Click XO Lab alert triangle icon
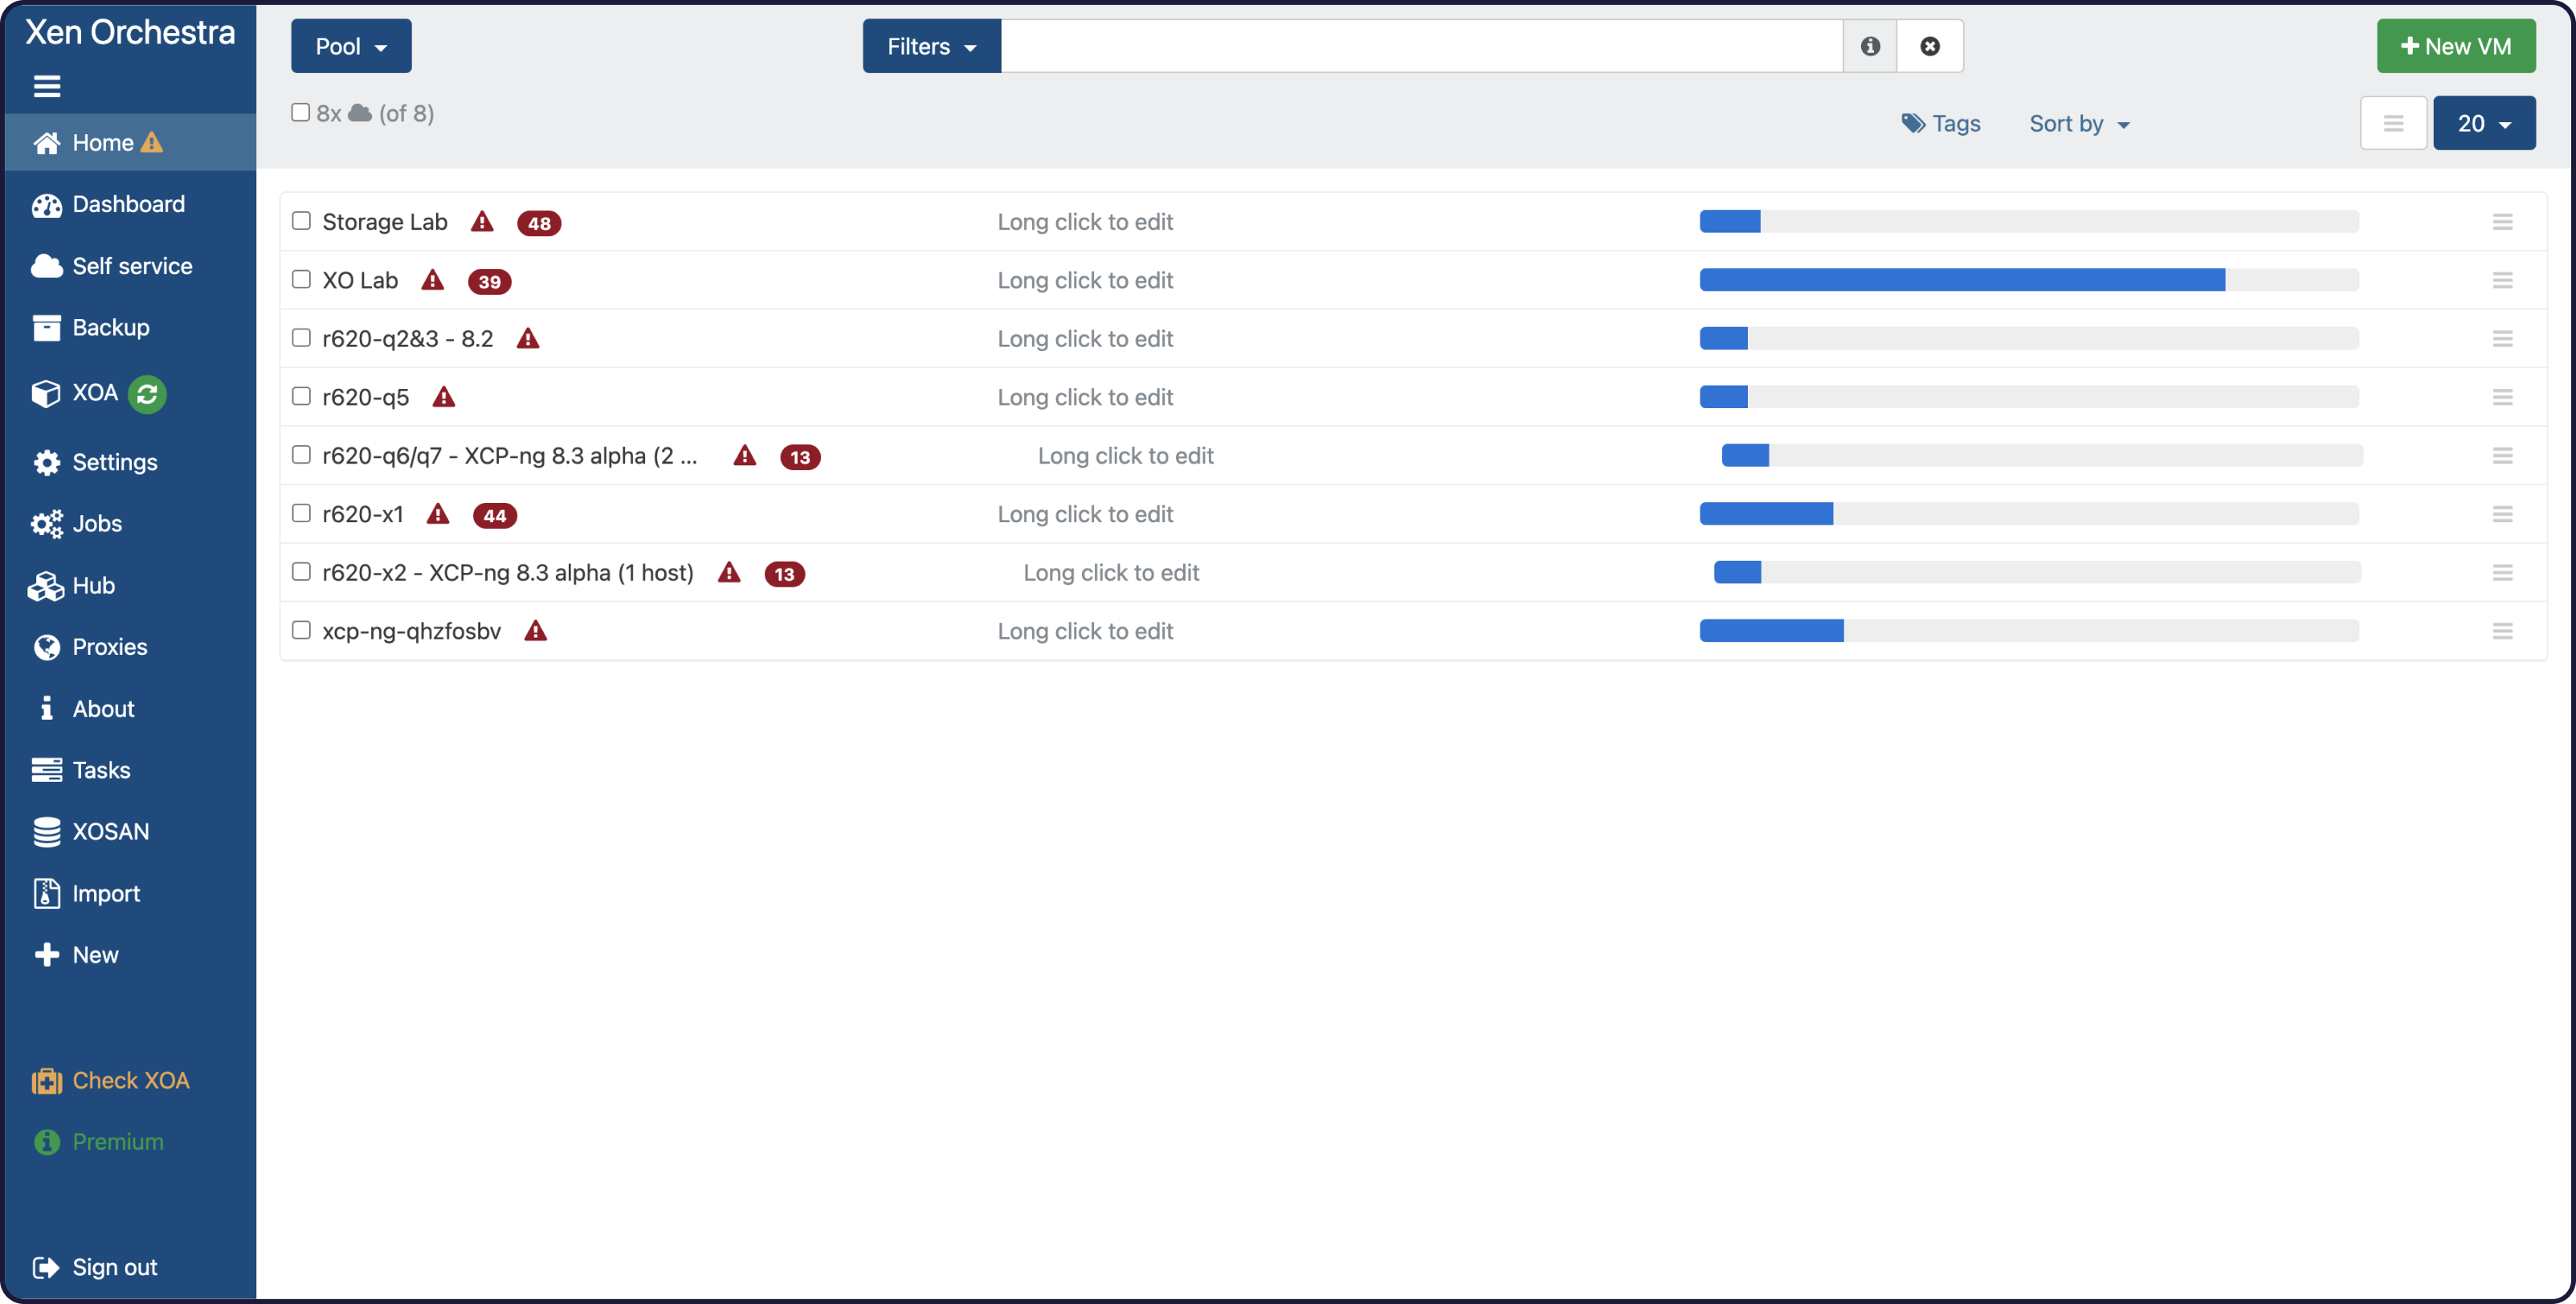 point(432,280)
